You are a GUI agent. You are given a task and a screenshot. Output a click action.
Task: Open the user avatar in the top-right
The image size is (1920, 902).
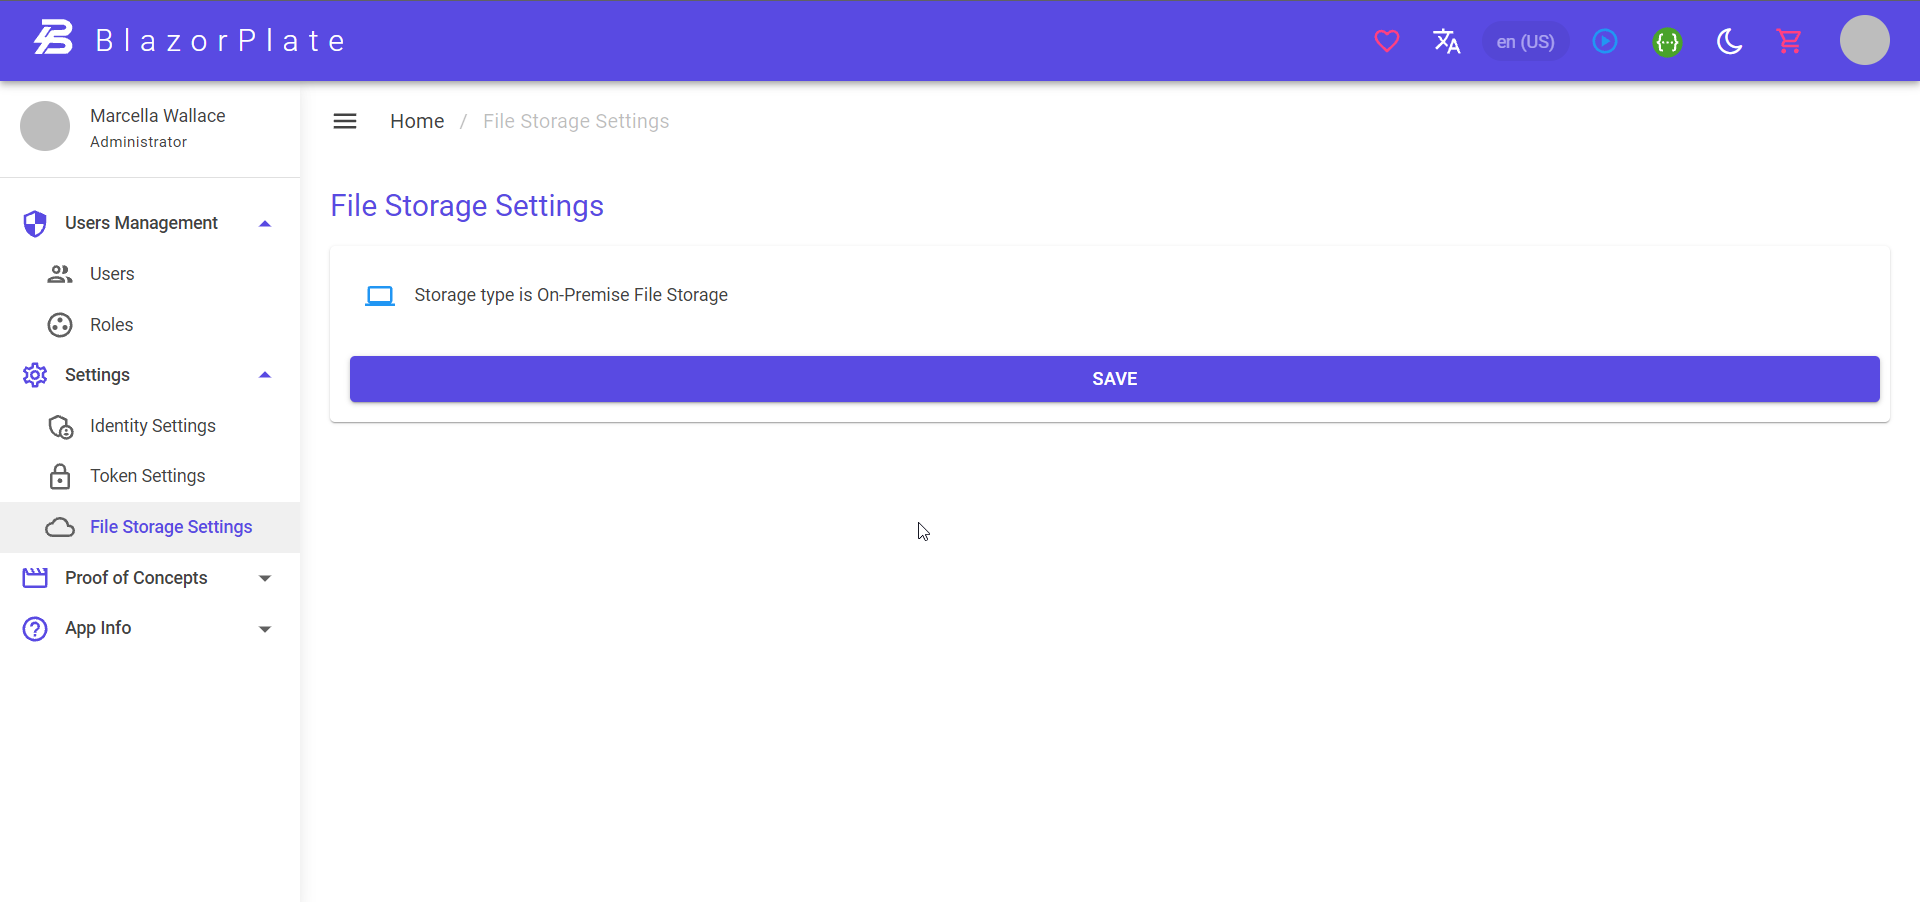coord(1865,41)
